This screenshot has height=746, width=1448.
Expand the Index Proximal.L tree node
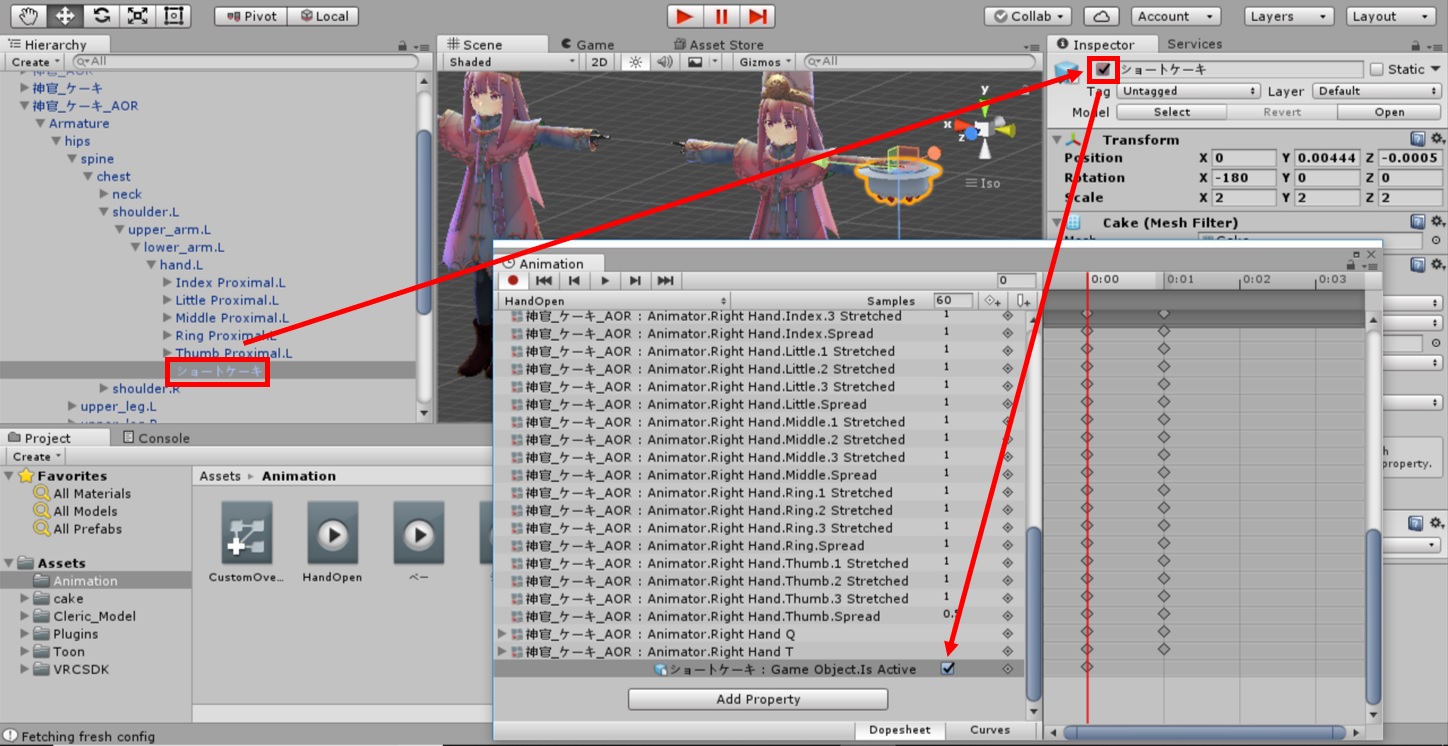[x=167, y=283]
